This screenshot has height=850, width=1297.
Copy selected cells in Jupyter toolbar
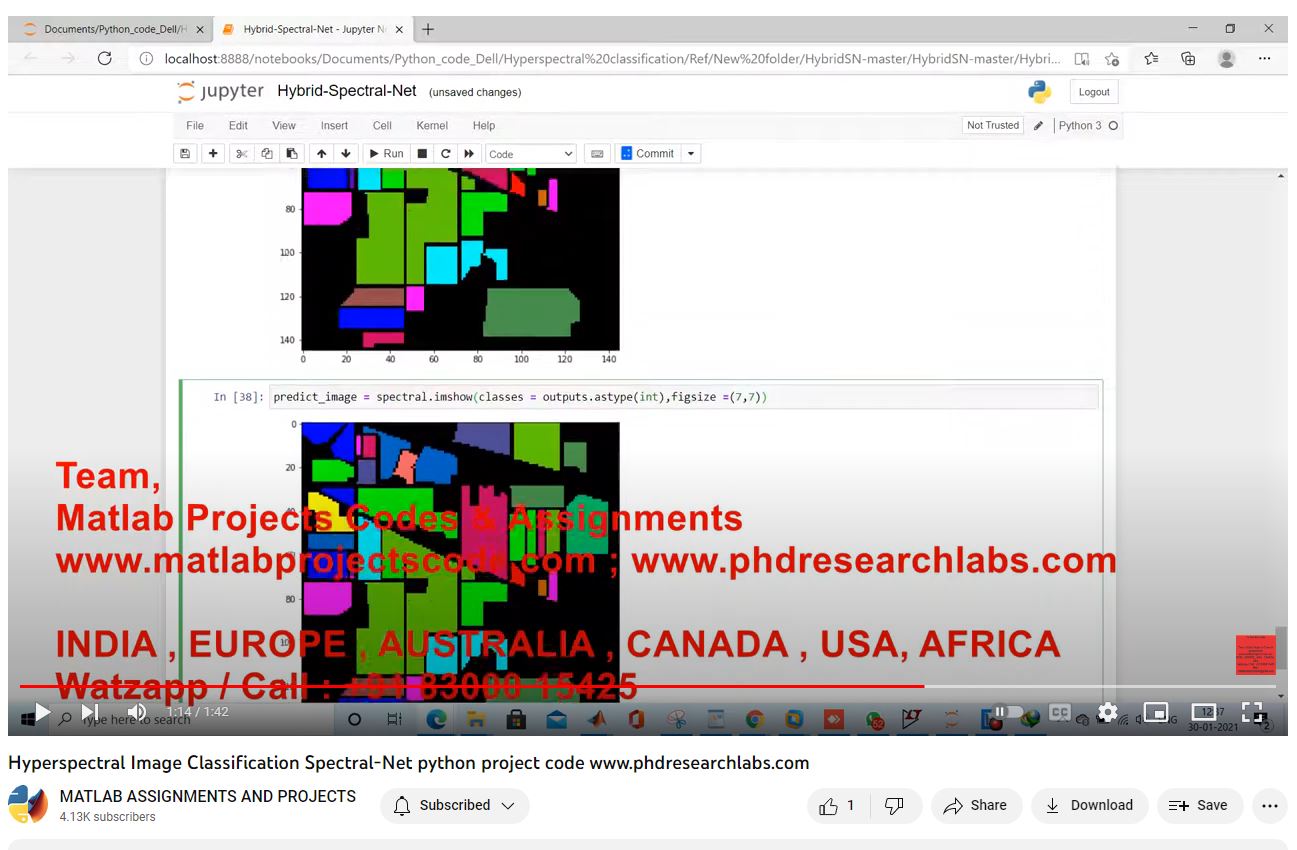click(267, 154)
